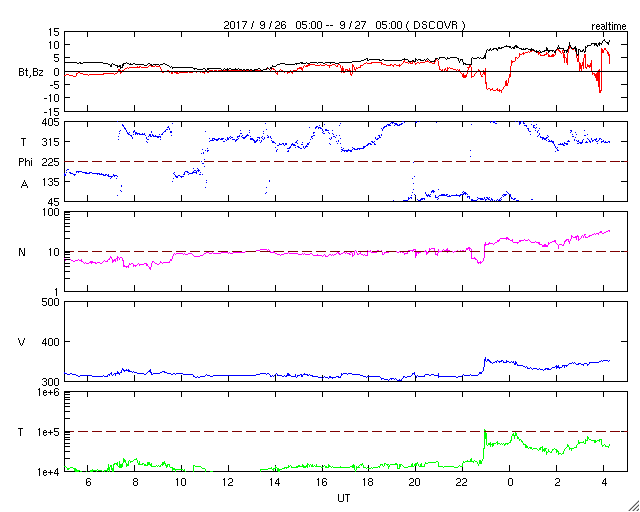The height and width of the screenshot is (512, 640).
Task: Click the "12" hour label on the UT axis
Action: tap(228, 482)
